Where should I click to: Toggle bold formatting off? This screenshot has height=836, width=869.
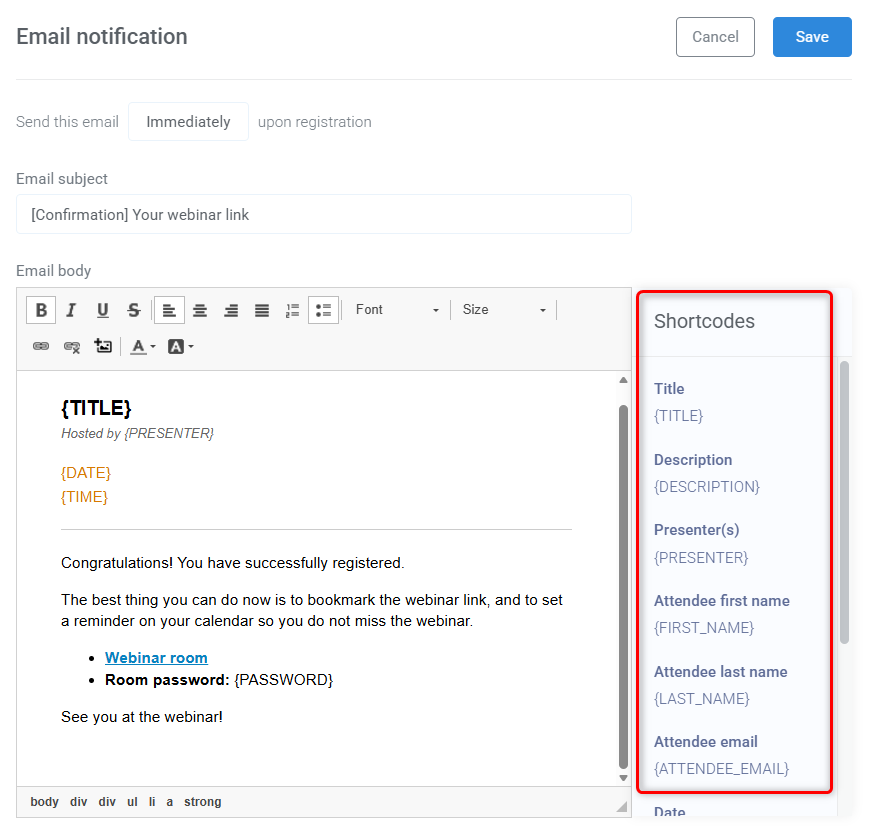(x=41, y=310)
